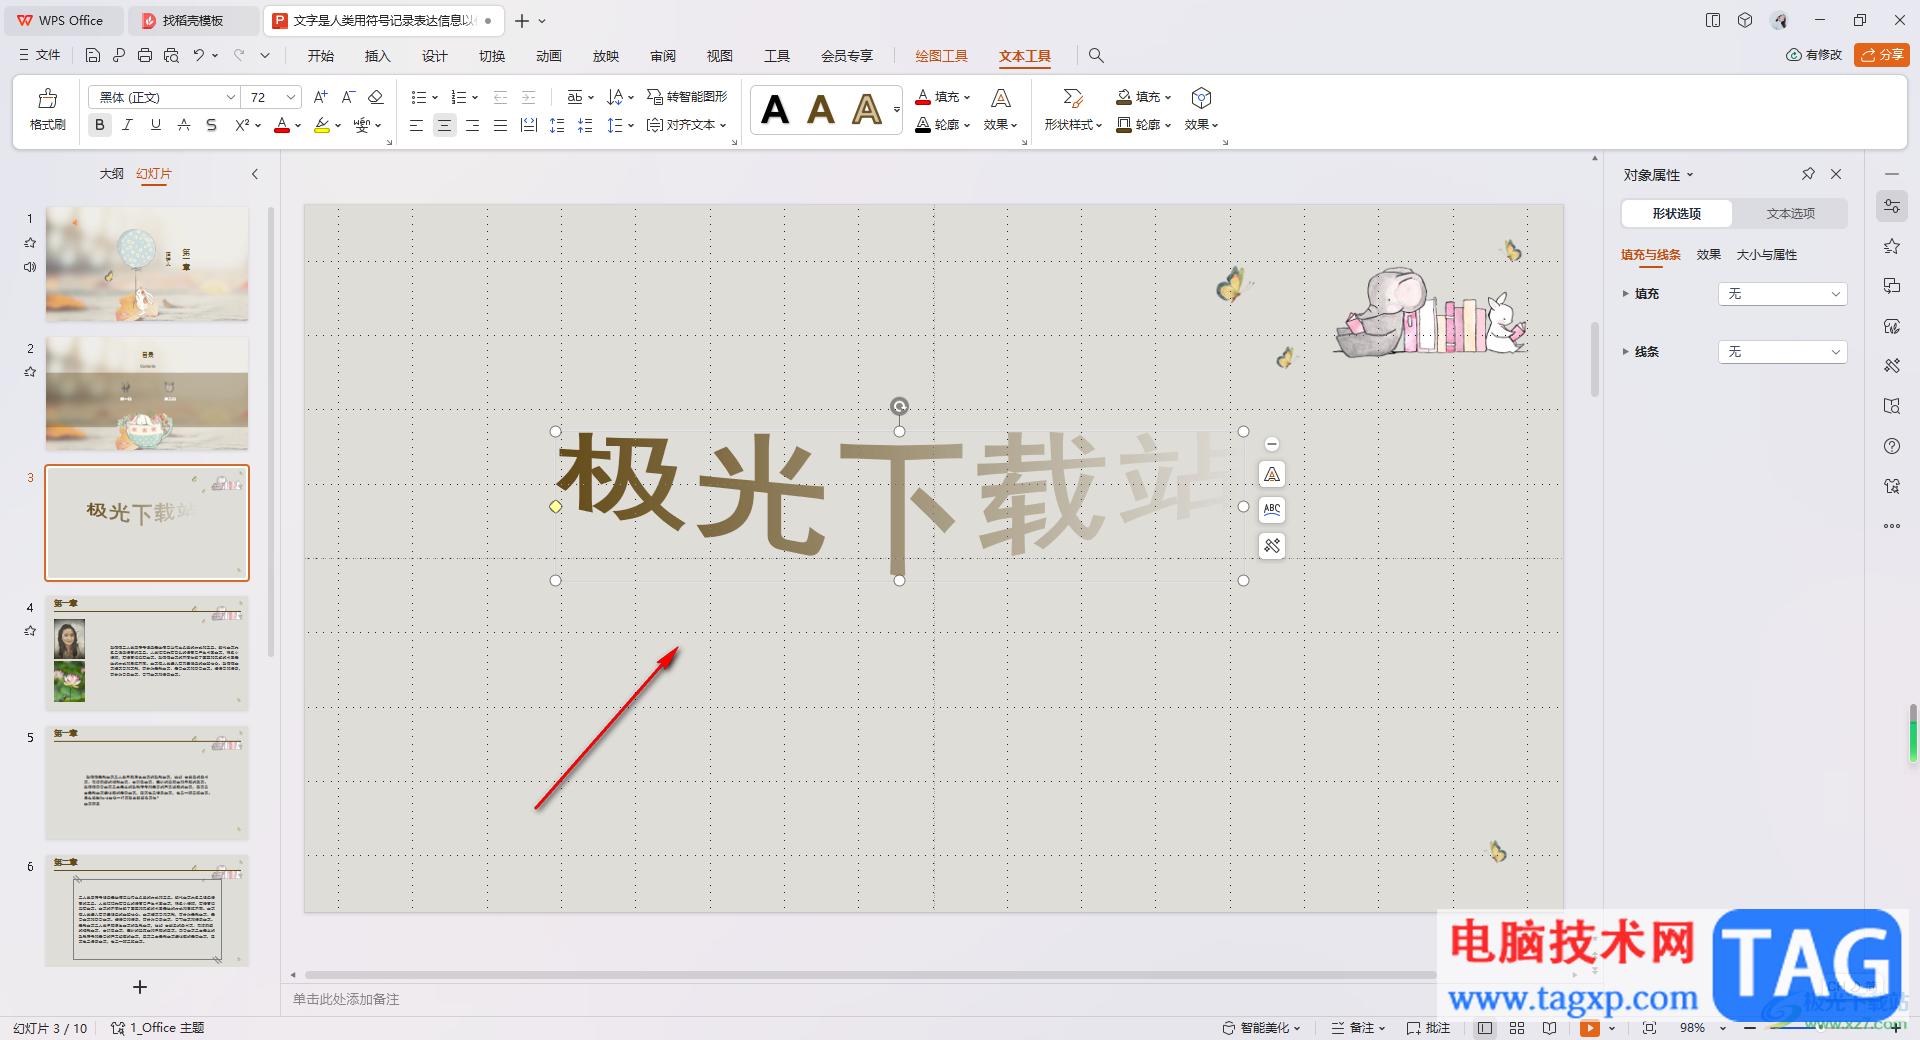Toggle normal view in the status bar

[1485, 1028]
